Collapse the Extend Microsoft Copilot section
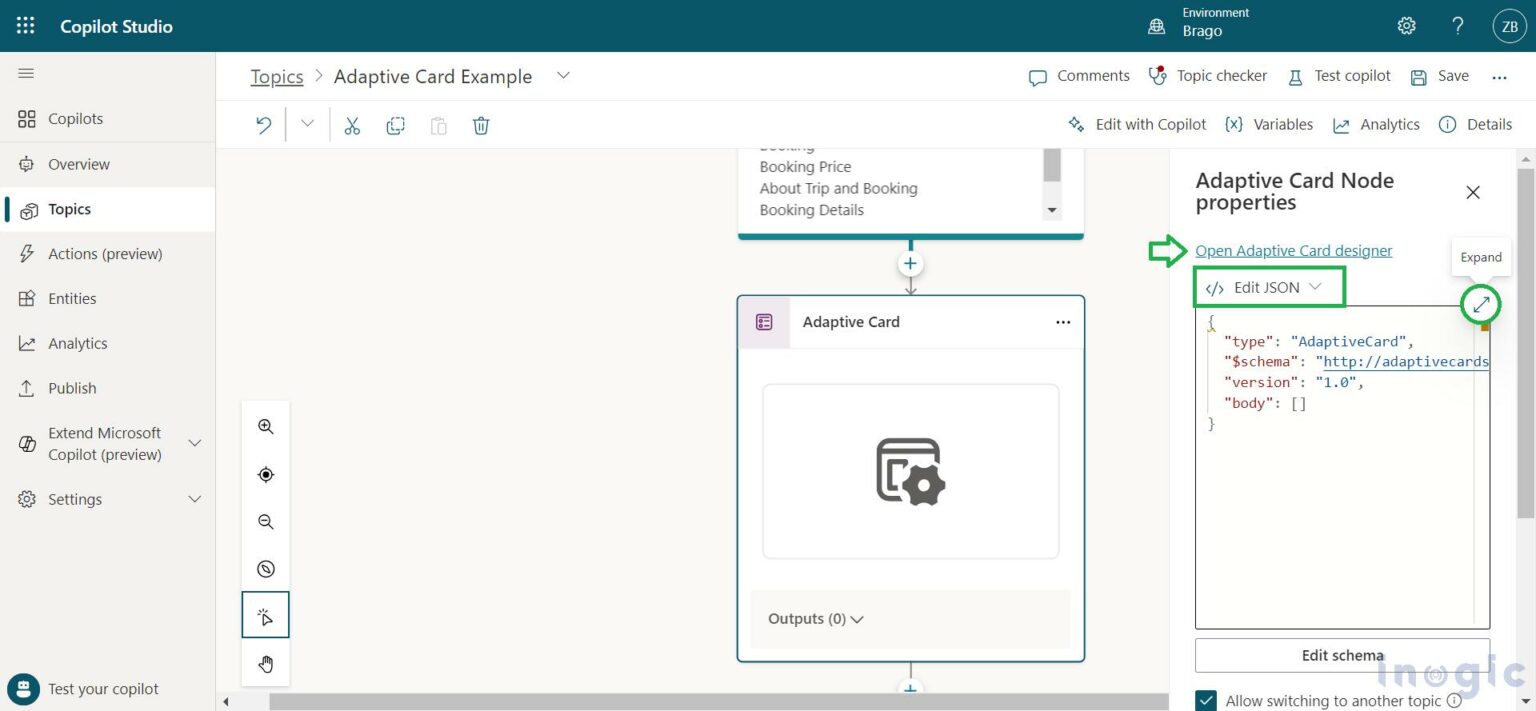This screenshot has height=711, width=1536. point(195,442)
